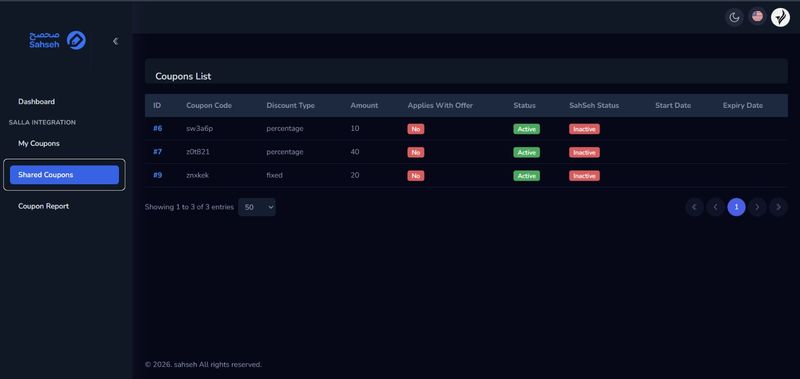
Task: Click Inactive badge for coupon znxkek
Action: 584,176
